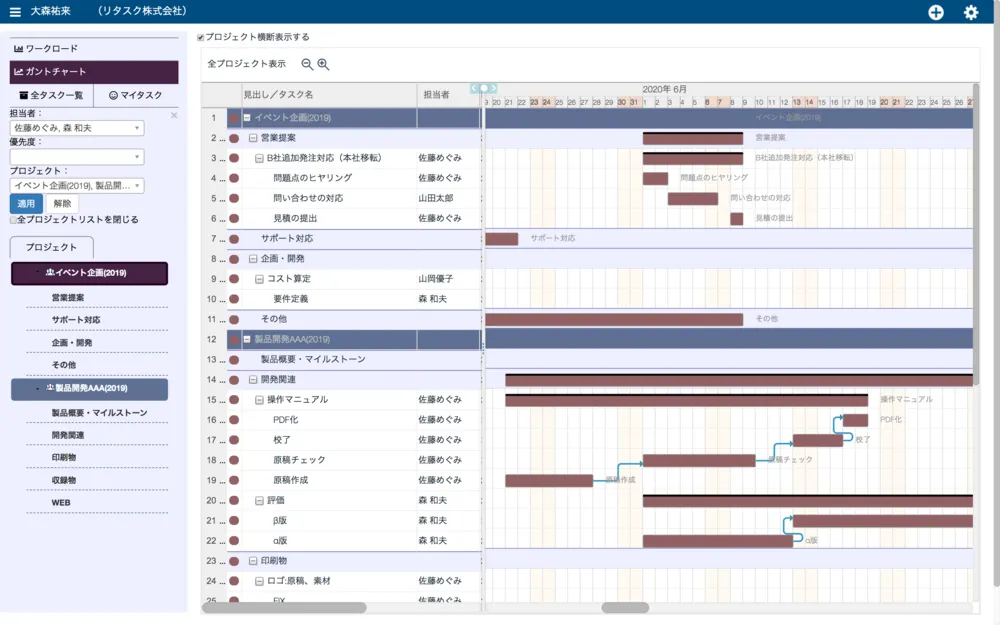Click the zoom in magnifier icon
1000x625 pixels.
point(323,64)
